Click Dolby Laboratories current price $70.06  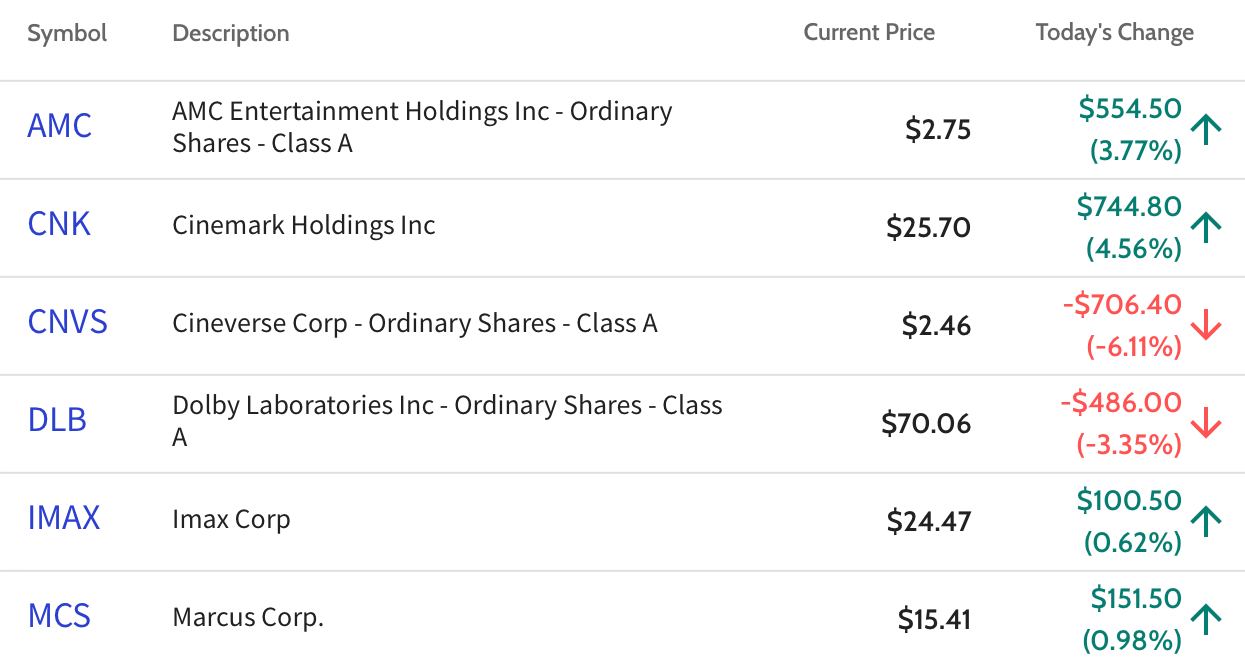tap(926, 424)
